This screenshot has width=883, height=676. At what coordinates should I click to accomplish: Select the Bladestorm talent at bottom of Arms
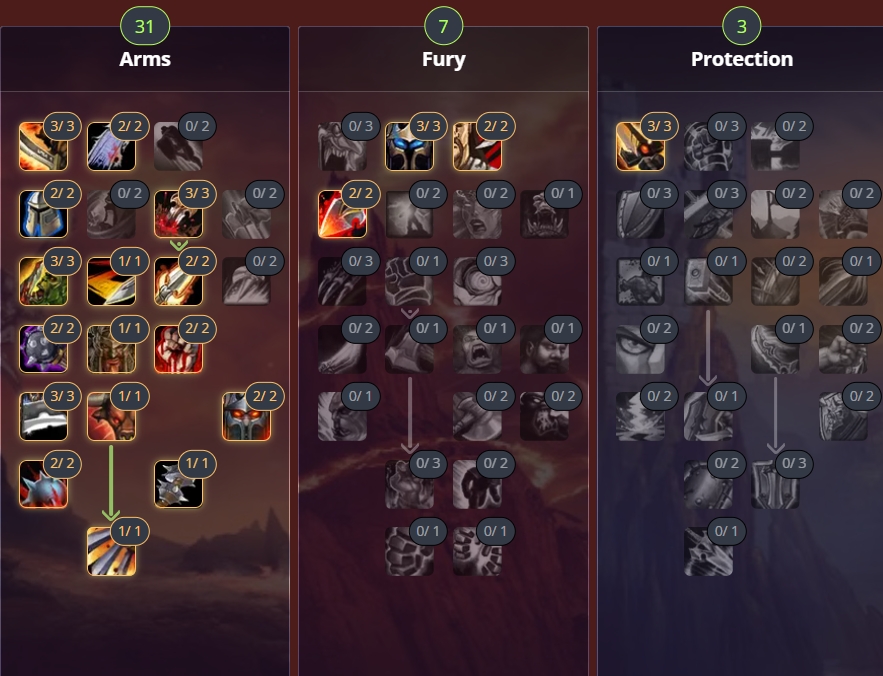click(112, 552)
